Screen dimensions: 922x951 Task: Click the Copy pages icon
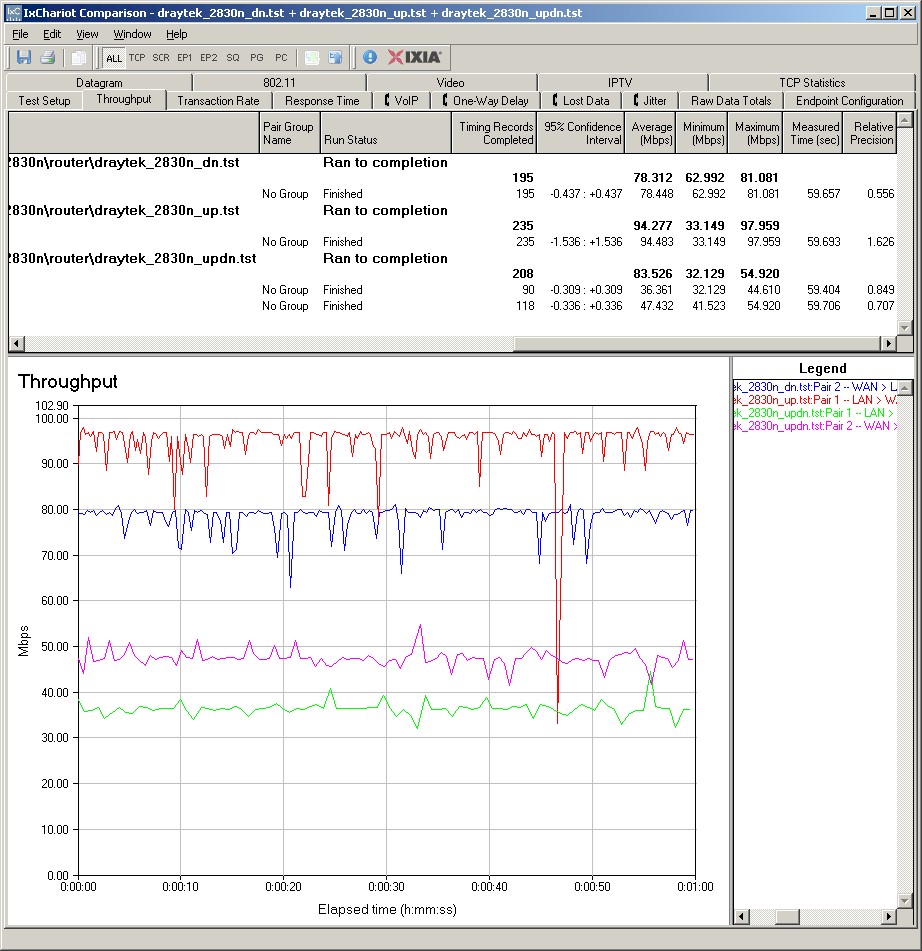click(78, 58)
